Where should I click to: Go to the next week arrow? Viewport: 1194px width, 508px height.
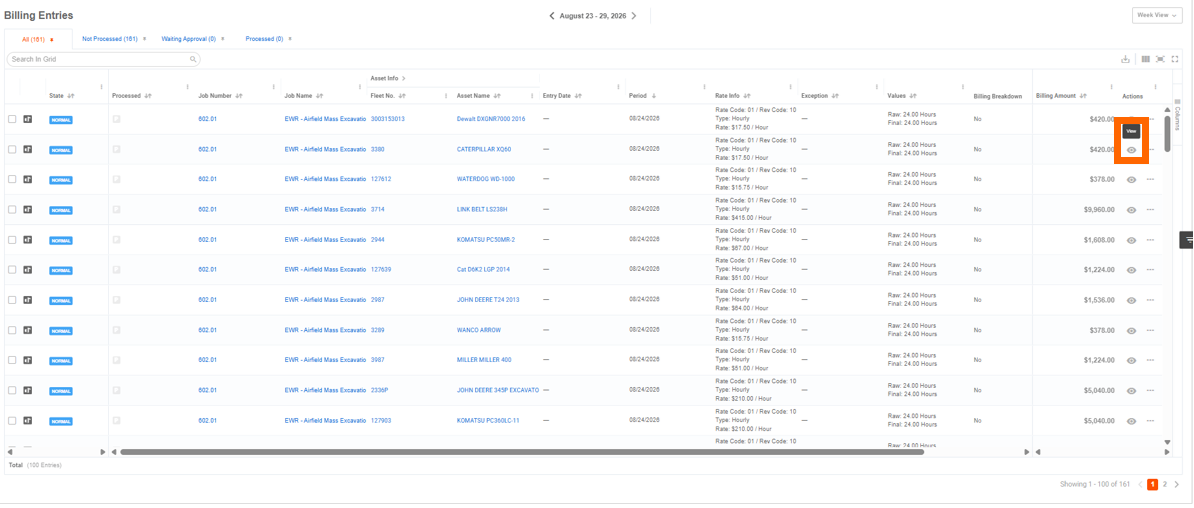634,15
